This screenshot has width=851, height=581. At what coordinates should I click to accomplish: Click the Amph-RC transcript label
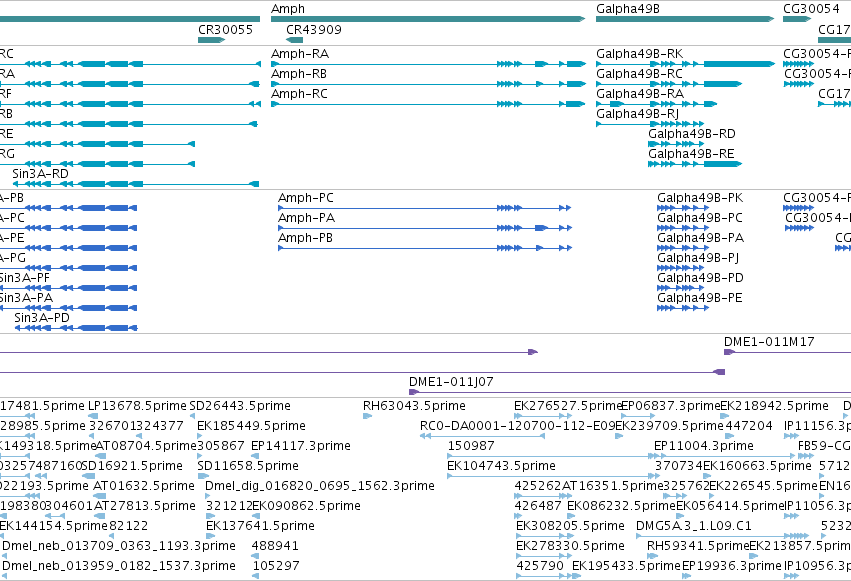pyautogui.click(x=299, y=94)
